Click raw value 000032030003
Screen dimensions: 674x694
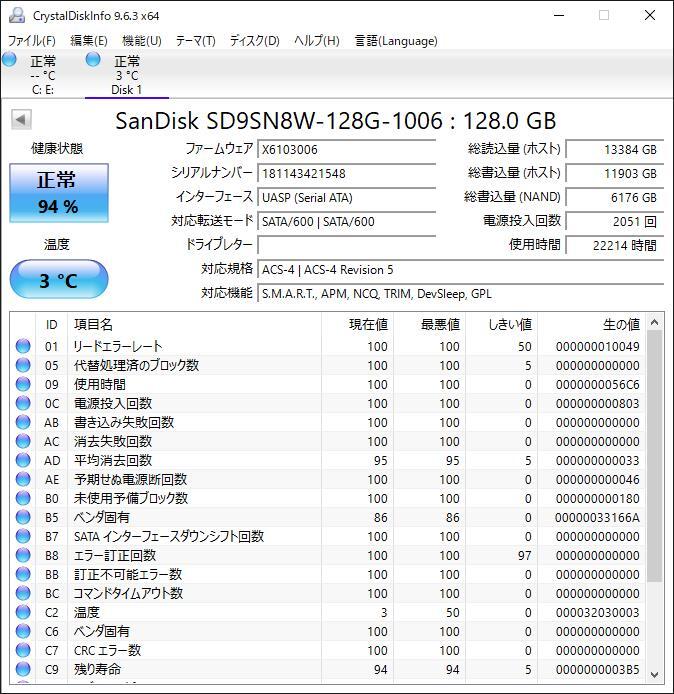click(597, 613)
